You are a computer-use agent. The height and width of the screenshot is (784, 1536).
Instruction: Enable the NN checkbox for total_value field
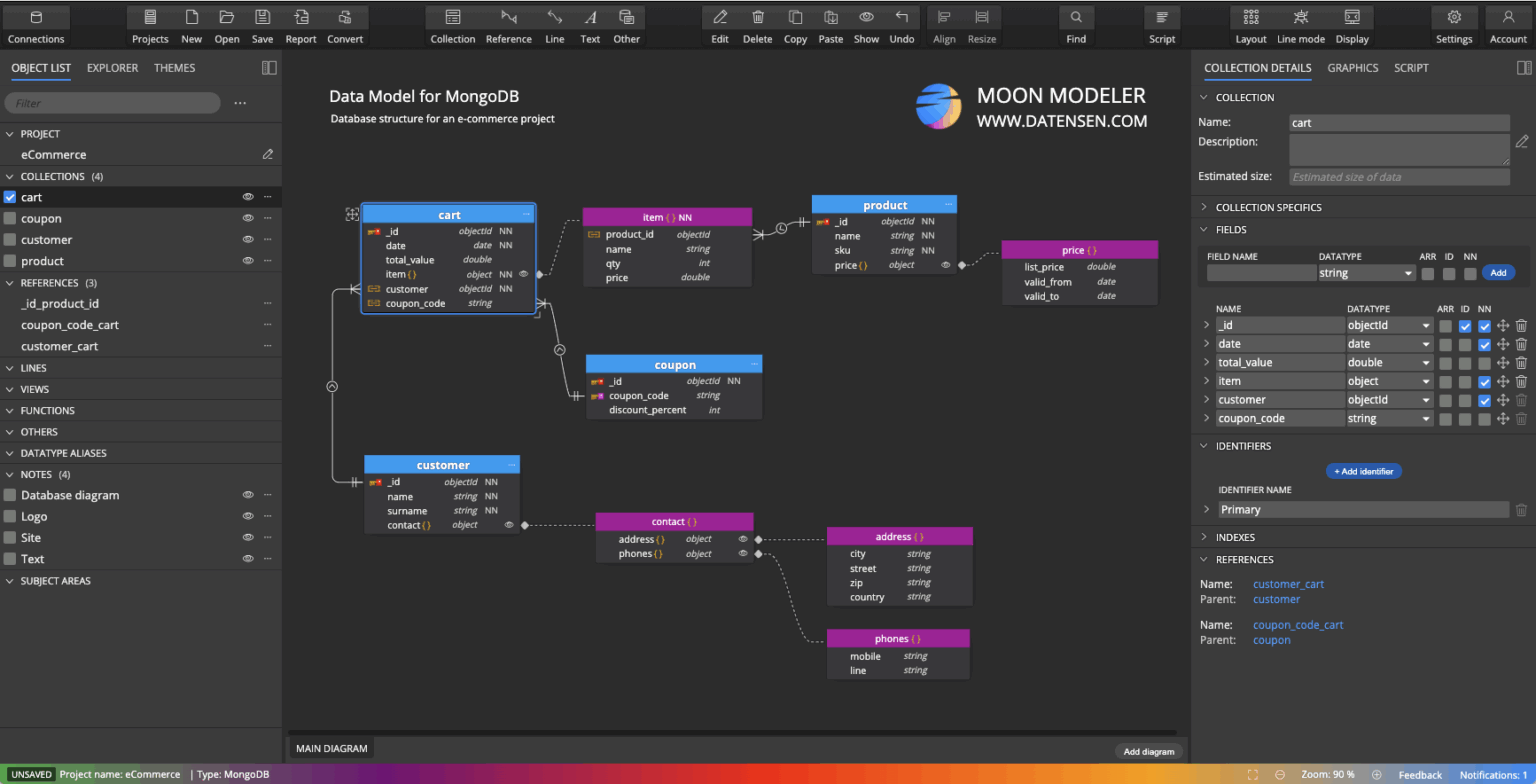coord(1484,363)
